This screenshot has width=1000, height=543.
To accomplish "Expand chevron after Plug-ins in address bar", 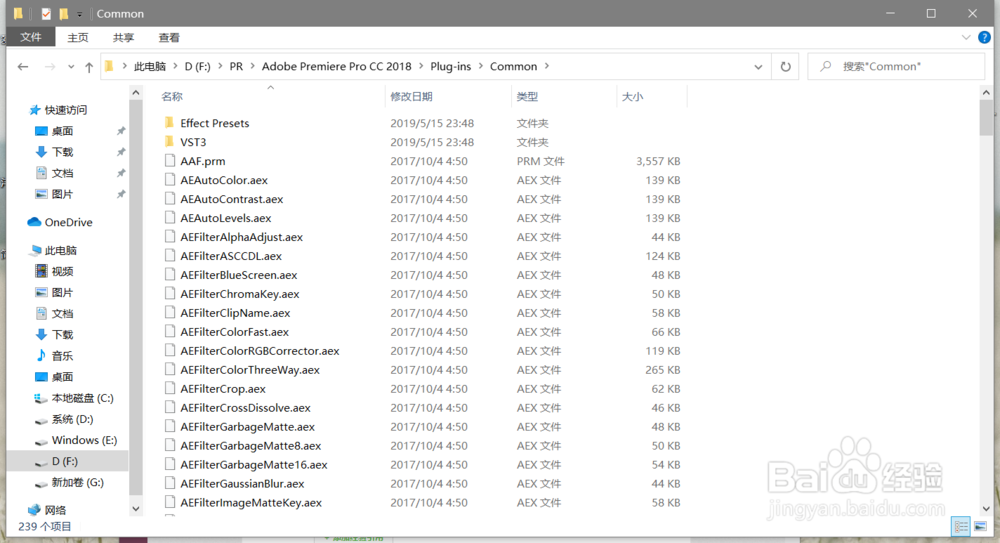I will [480, 66].
